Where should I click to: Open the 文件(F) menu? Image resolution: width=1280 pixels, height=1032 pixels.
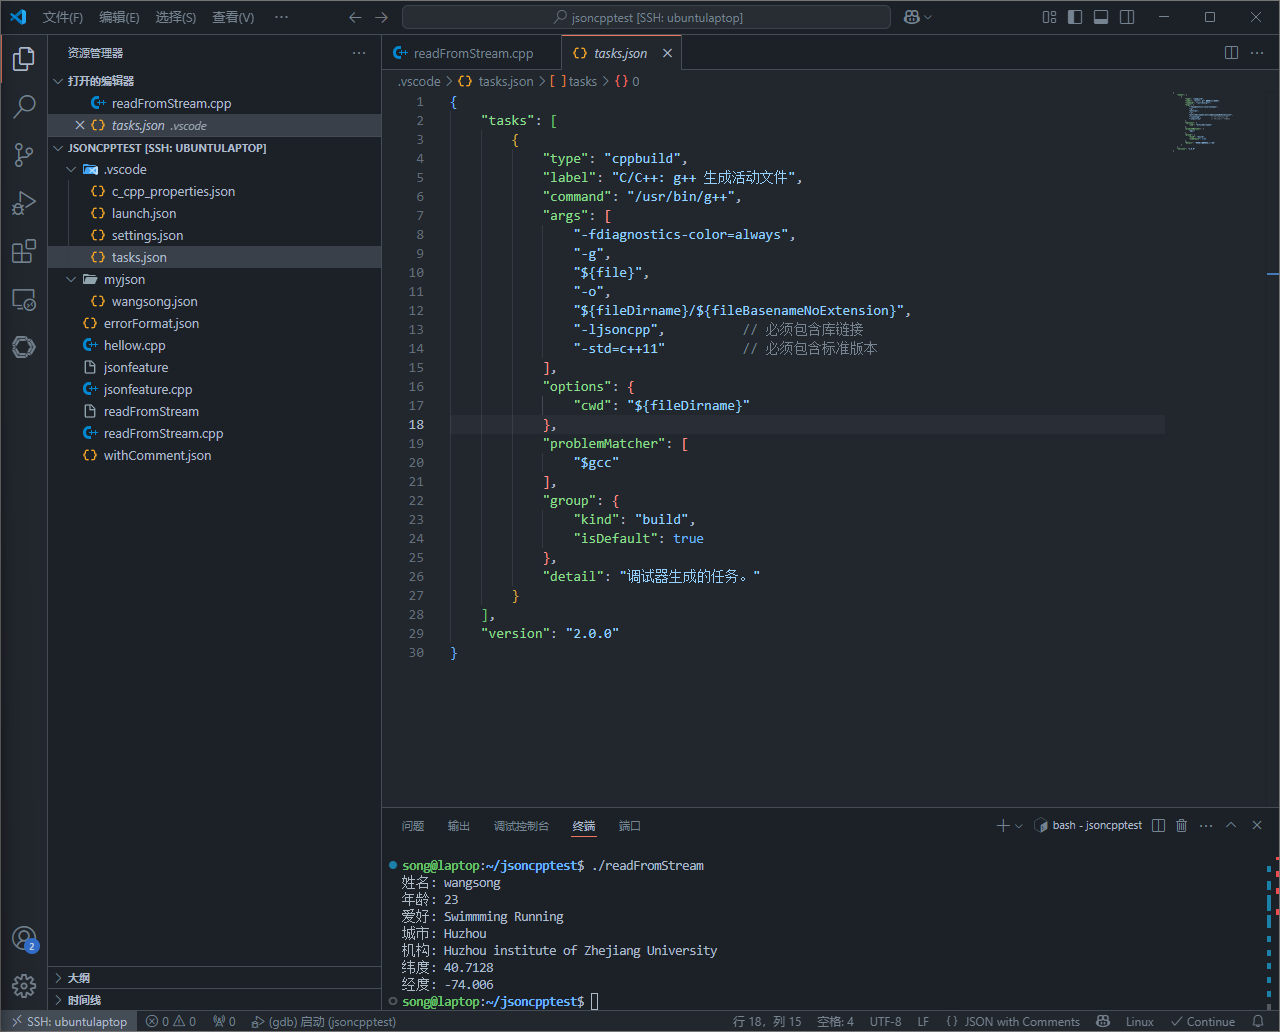(x=63, y=17)
